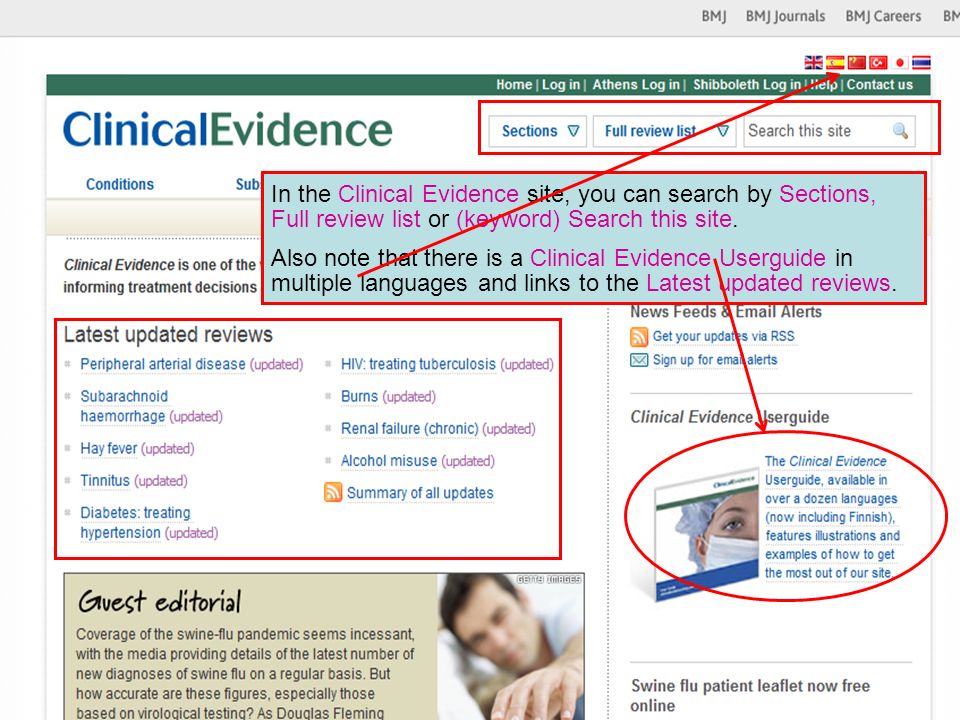Click the Guest editorial heading

[x=160, y=601]
